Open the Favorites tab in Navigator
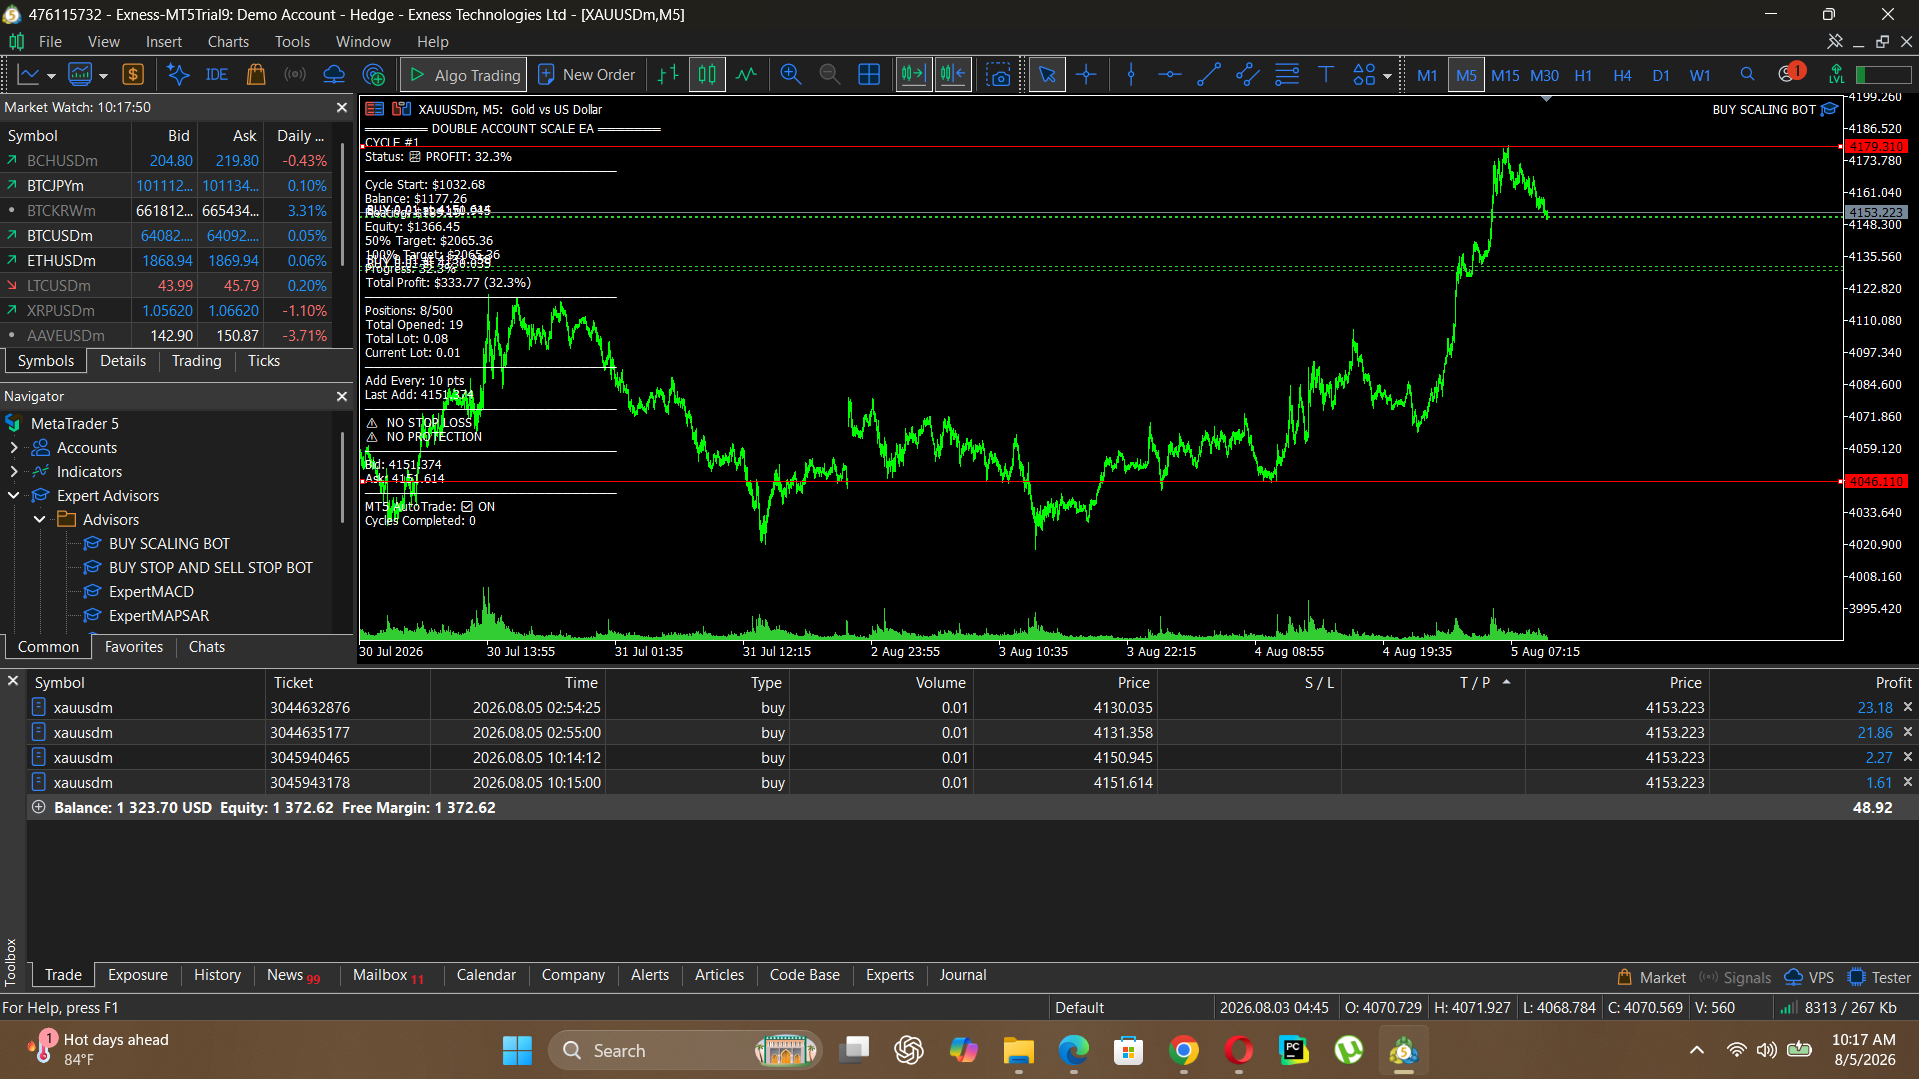 click(134, 647)
